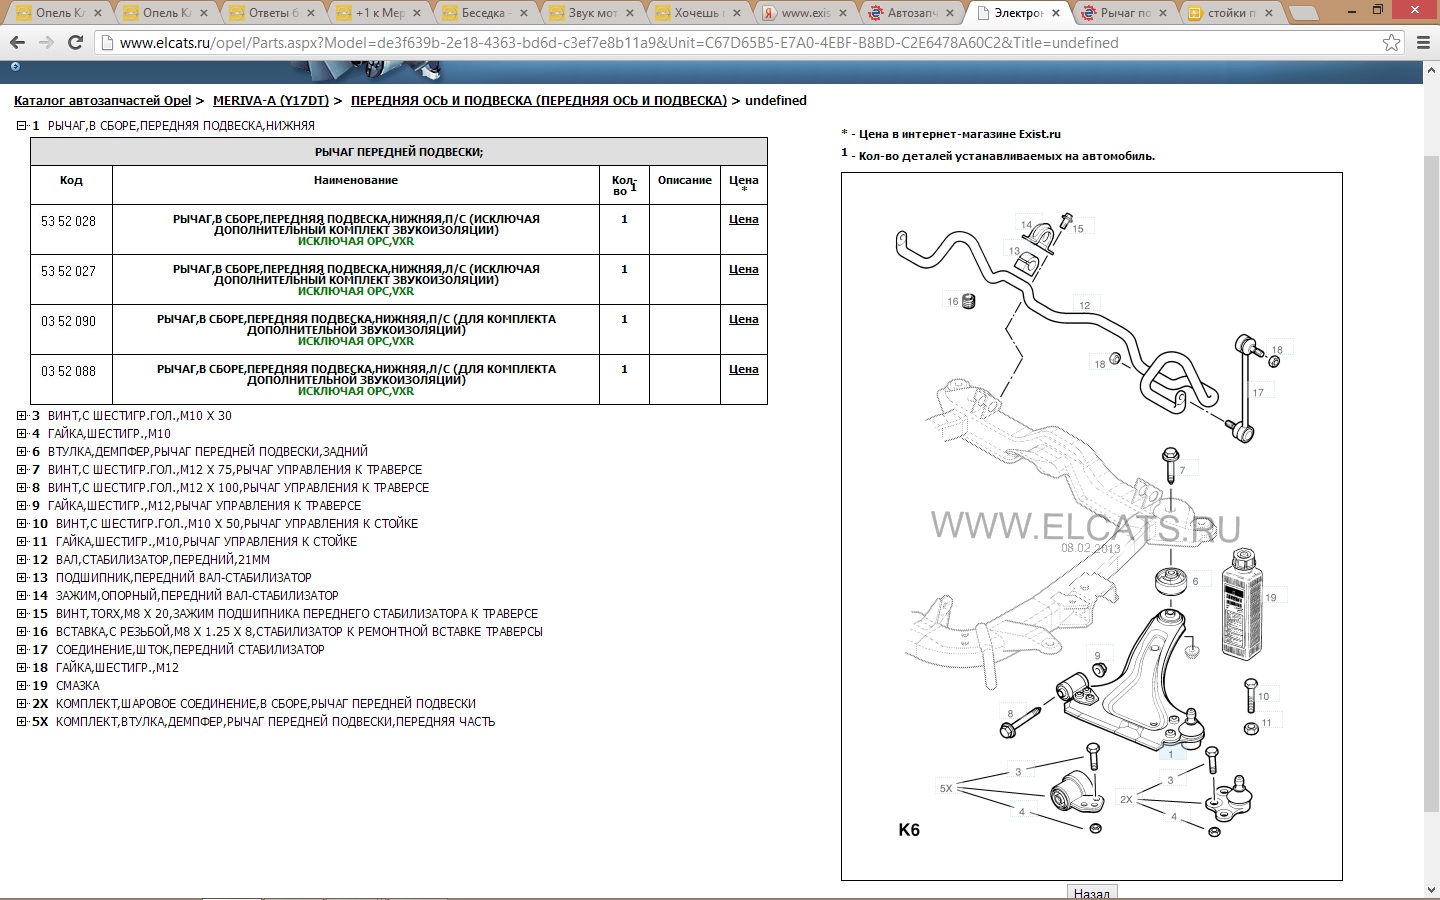Click the Назад button below diagram
The height and width of the screenshot is (900, 1440).
1091,892
